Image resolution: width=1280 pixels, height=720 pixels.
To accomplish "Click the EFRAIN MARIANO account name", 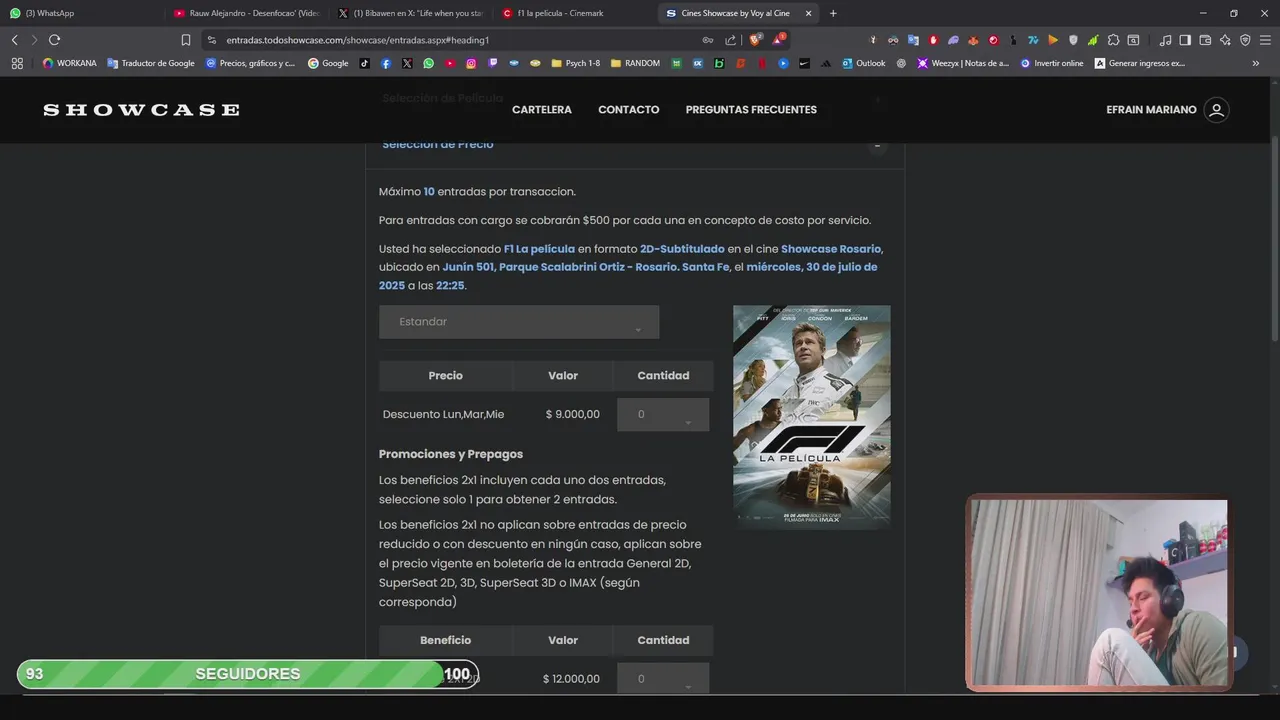I will [x=1151, y=110].
